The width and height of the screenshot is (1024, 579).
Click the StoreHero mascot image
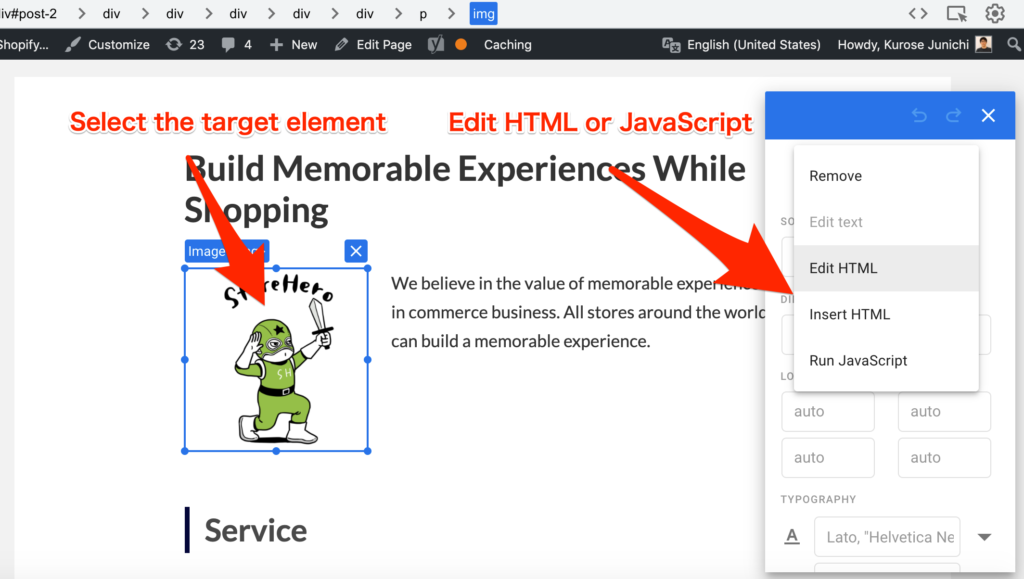(276, 360)
